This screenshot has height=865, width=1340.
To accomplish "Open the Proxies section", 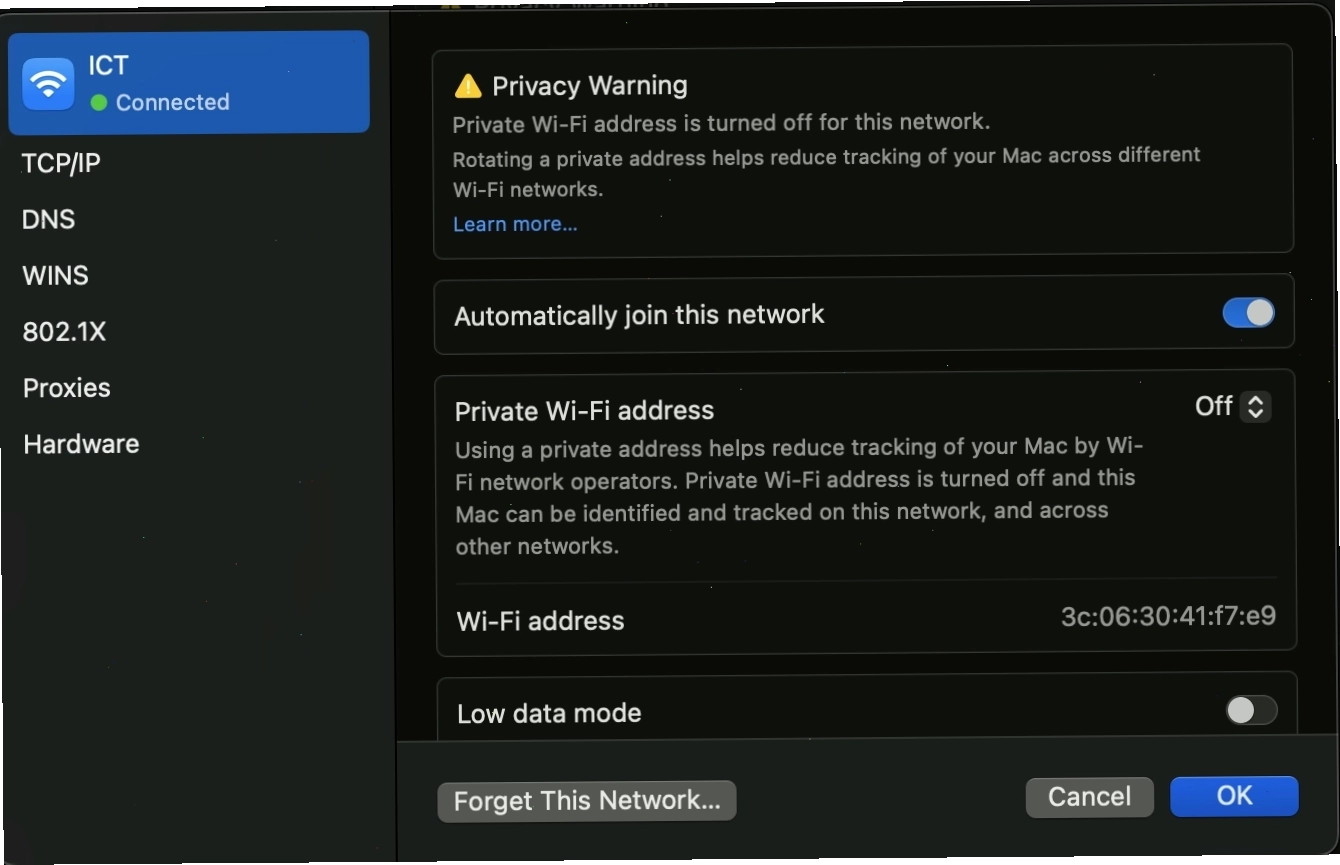I will click(x=67, y=388).
